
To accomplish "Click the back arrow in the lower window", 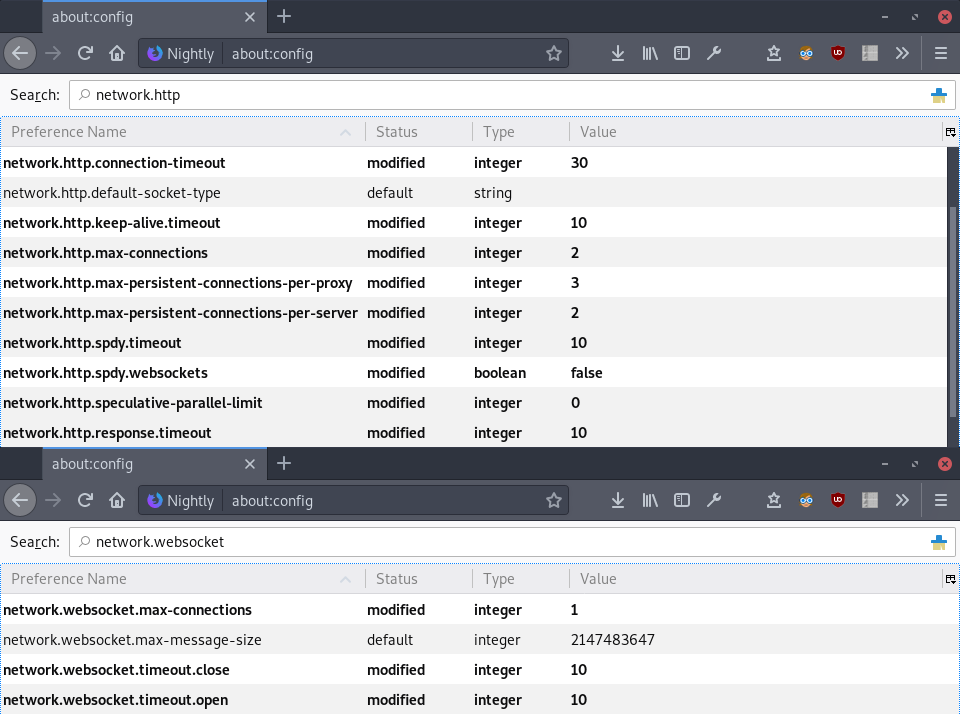I will (x=20, y=500).
